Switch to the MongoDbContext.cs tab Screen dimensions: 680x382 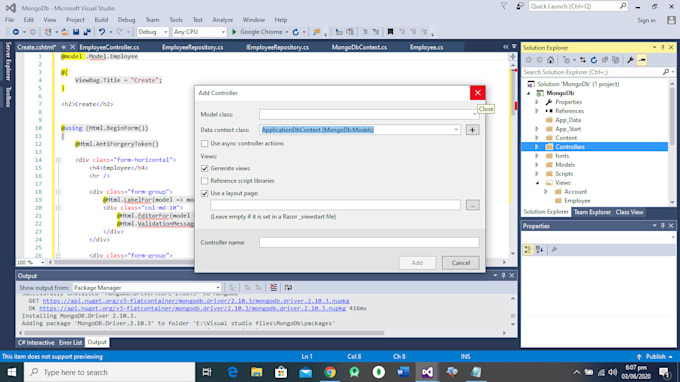pyautogui.click(x=359, y=47)
